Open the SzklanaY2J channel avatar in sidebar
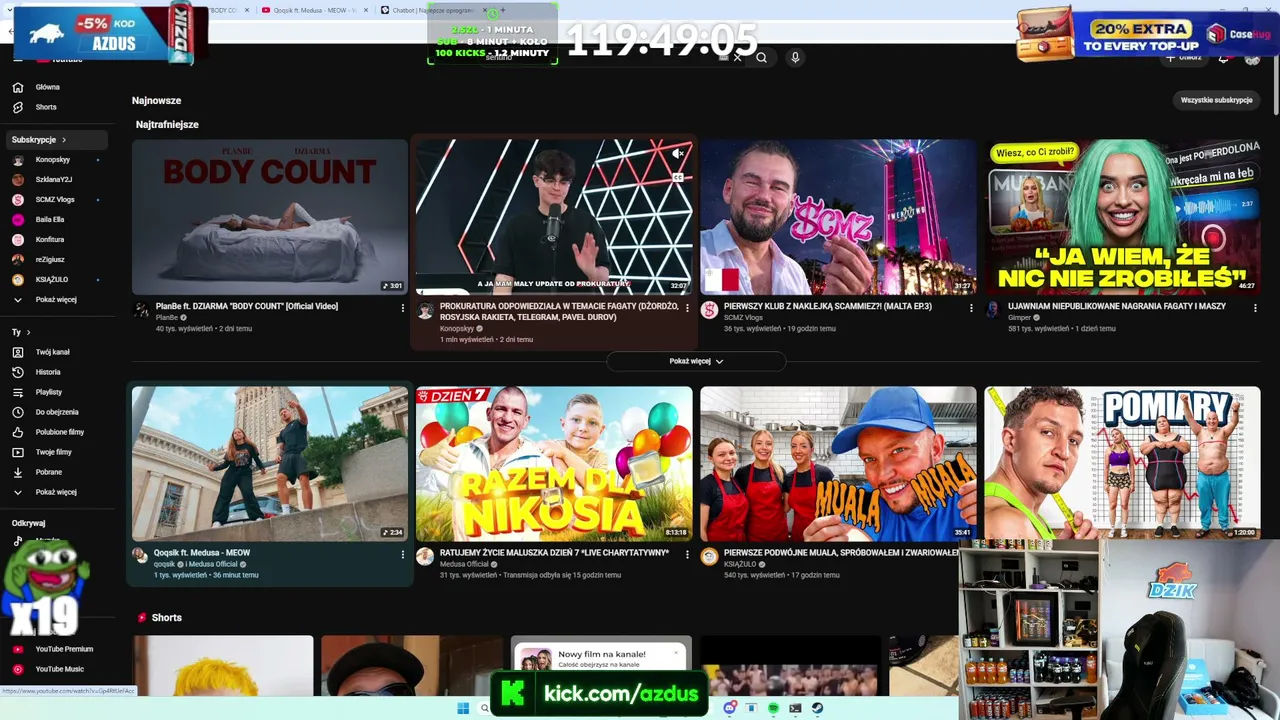This screenshot has height=720, width=1280. pyautogui.click(x=18, y=180)
